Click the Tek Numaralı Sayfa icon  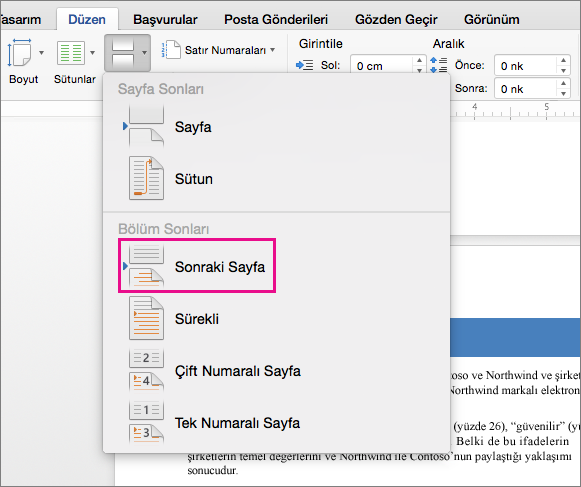[146, 422]
